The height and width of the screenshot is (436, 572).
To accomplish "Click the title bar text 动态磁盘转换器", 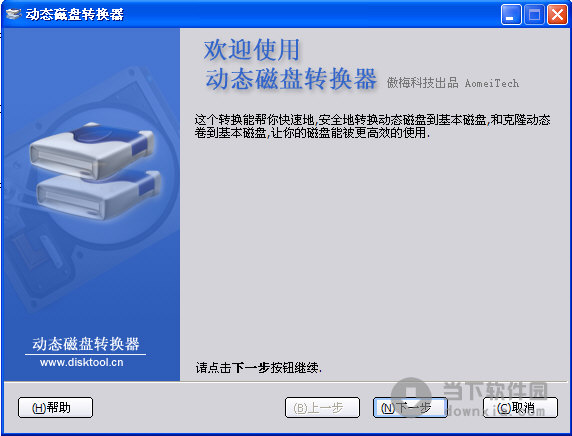I will [x=75, y=15].
